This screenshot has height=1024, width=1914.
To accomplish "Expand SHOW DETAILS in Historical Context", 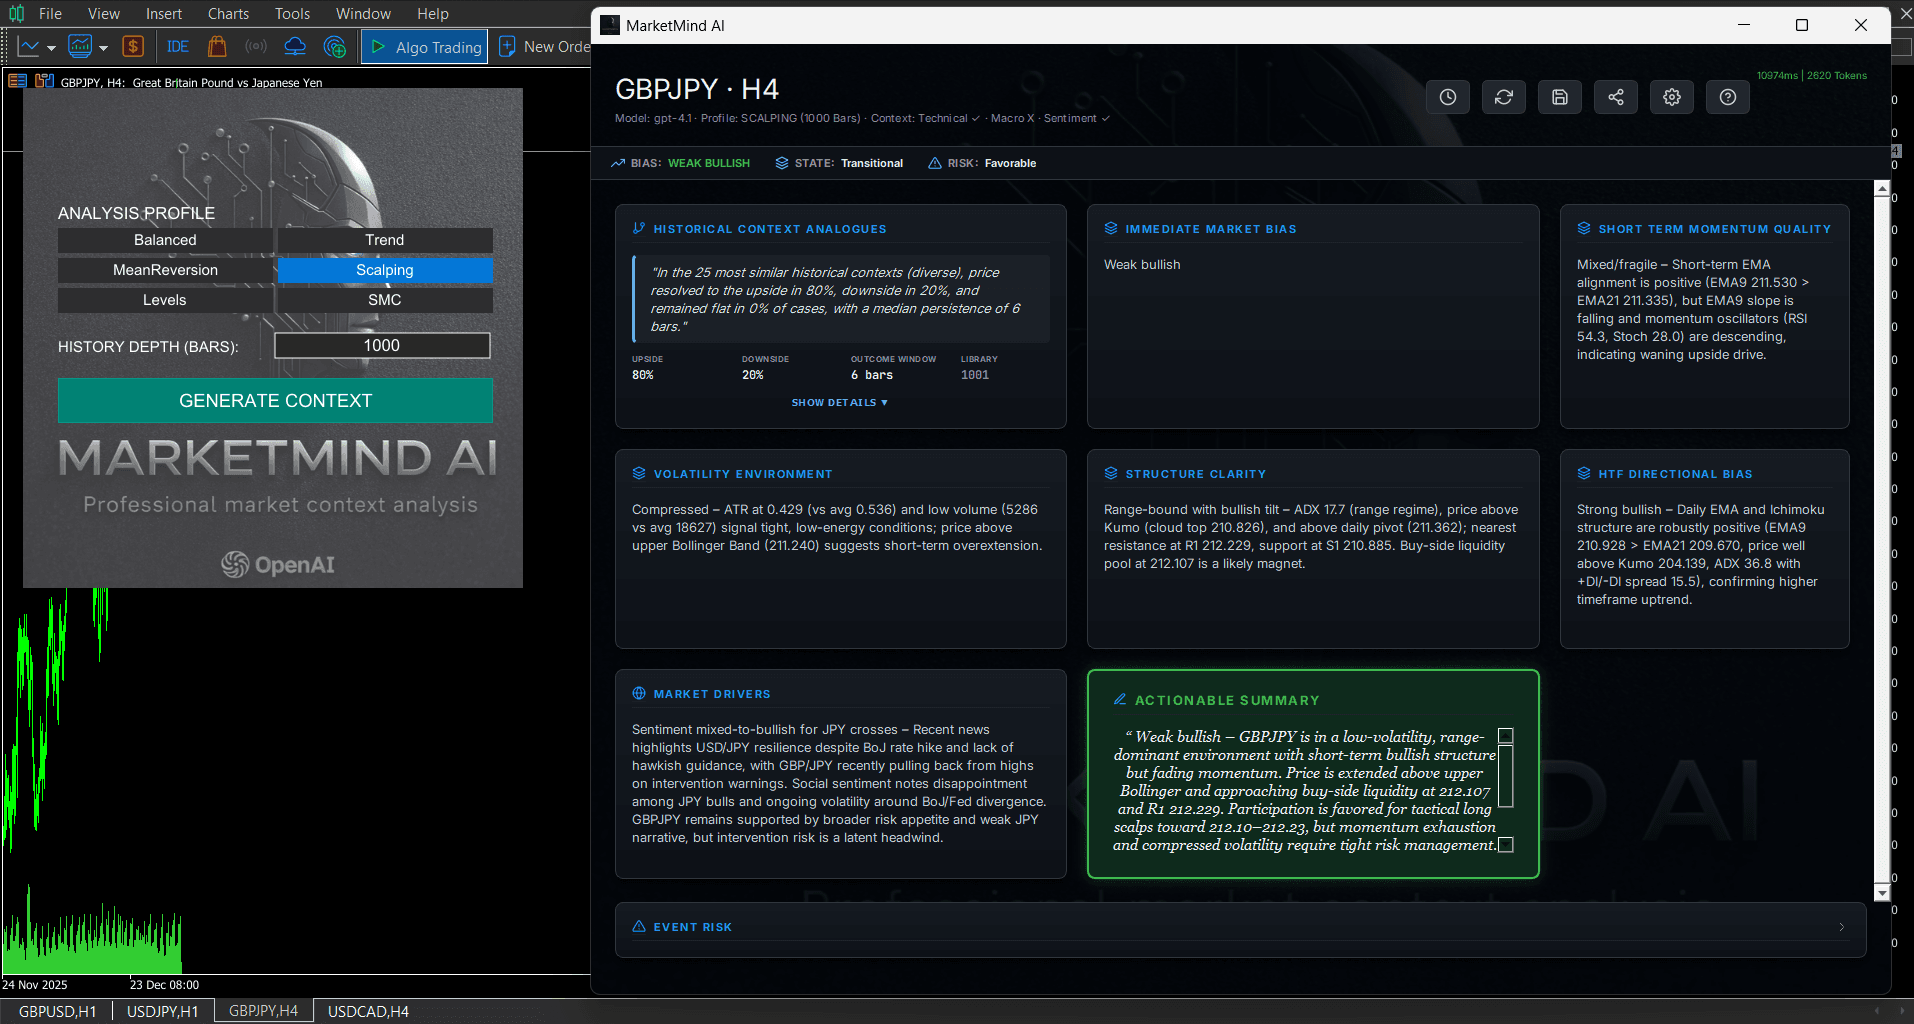I will (839, 402).
